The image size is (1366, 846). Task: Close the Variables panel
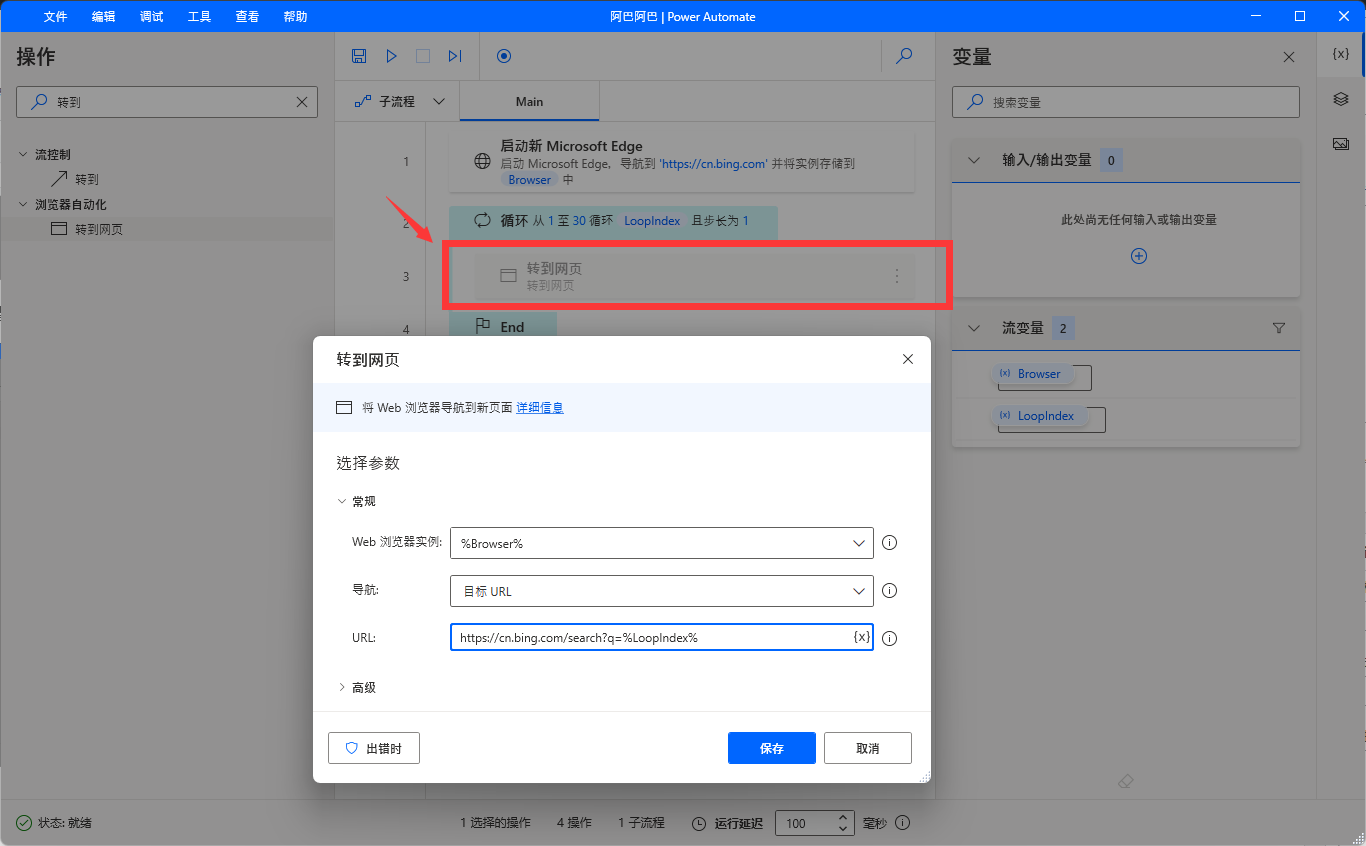pos(1289,57)
